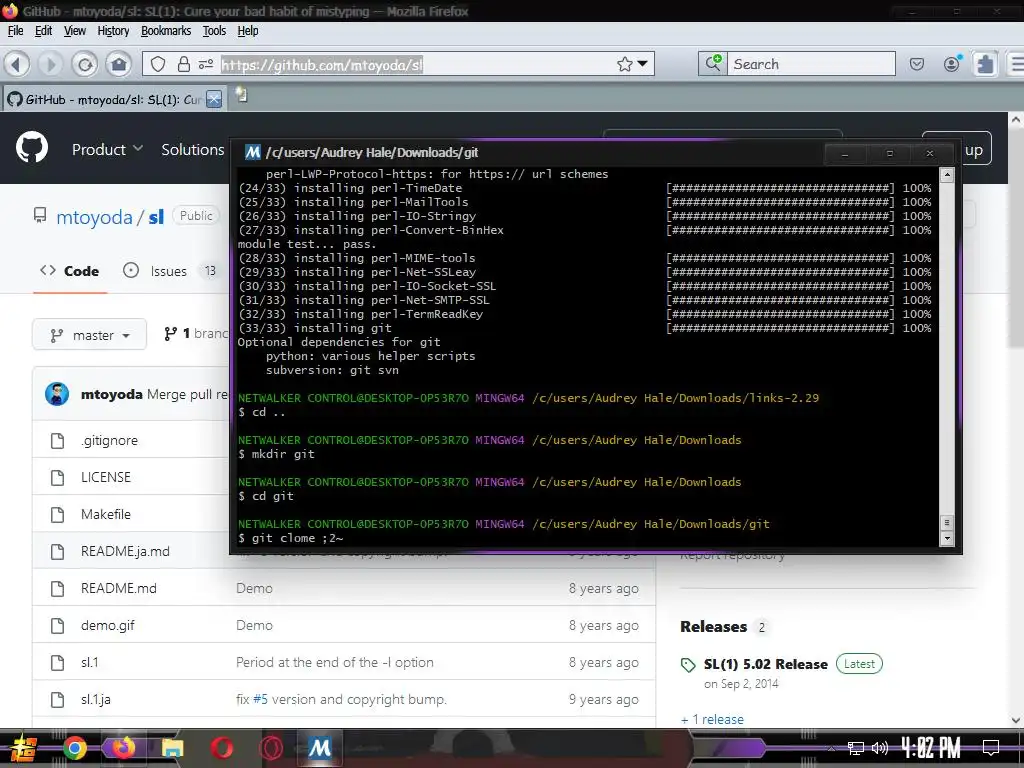Open the Help menu
This screenshot has width=1024, height=768.
tap(248, 31)
